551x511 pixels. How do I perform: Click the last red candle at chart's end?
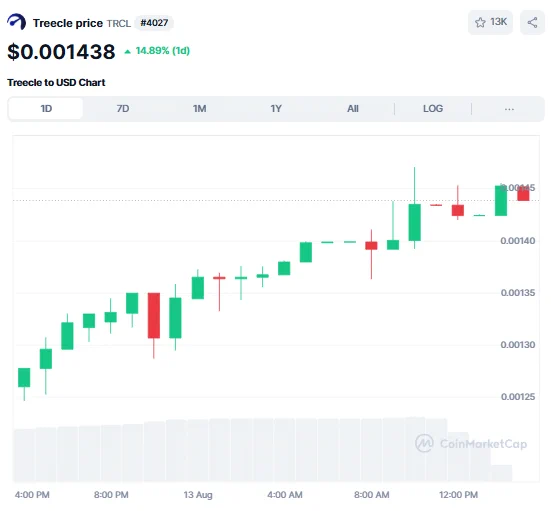(x=523, y=194)
